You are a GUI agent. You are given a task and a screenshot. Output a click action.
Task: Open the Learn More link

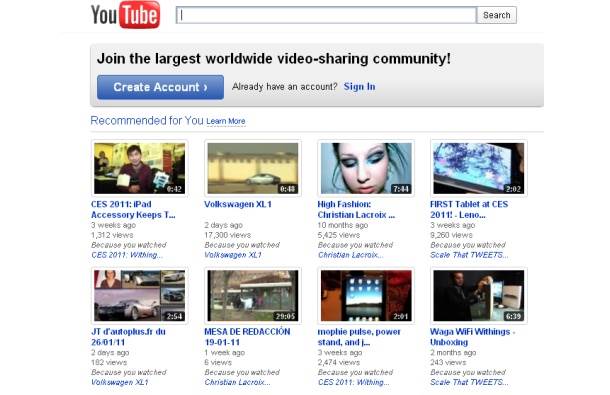click(226, 121)
